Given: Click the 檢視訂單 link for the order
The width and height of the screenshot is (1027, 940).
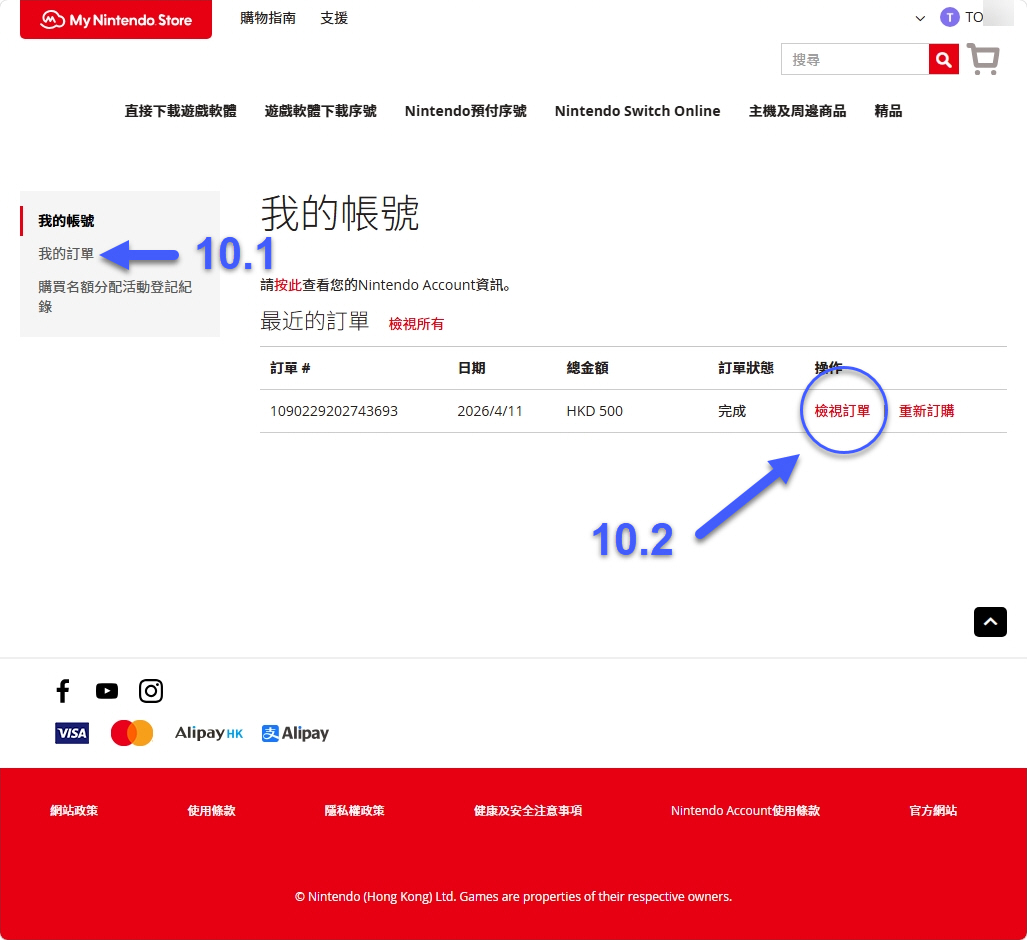Looking at the screenshot, I should tap(843, 410).
